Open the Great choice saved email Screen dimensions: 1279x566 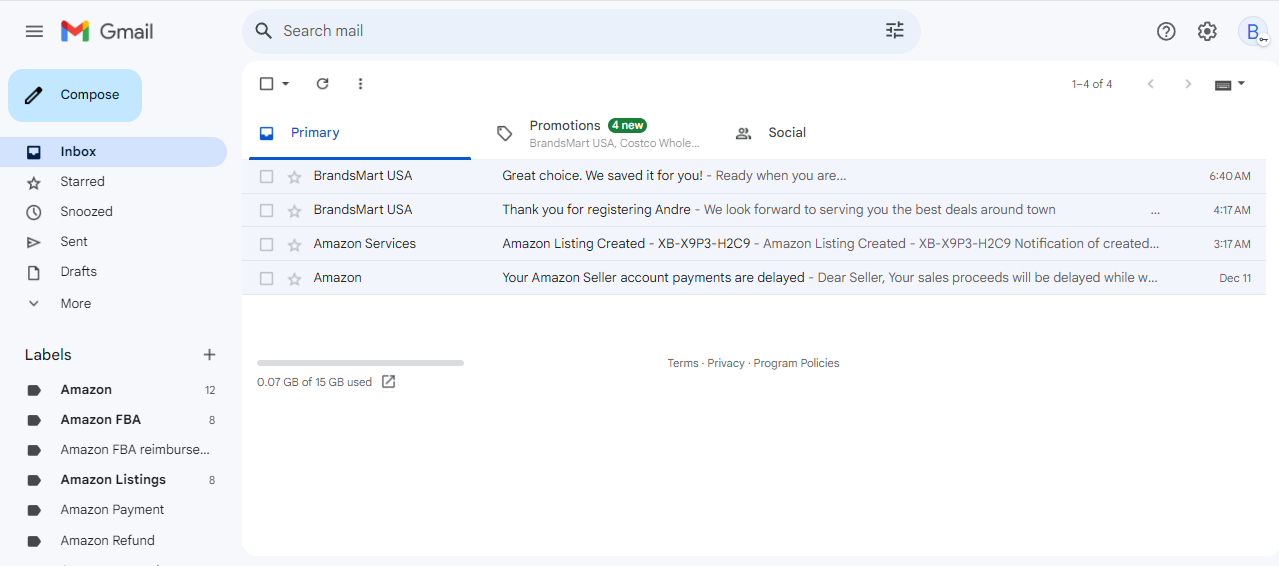754,176
